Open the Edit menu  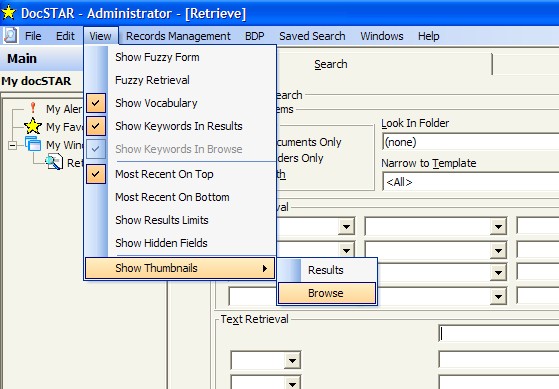[65, 36]
